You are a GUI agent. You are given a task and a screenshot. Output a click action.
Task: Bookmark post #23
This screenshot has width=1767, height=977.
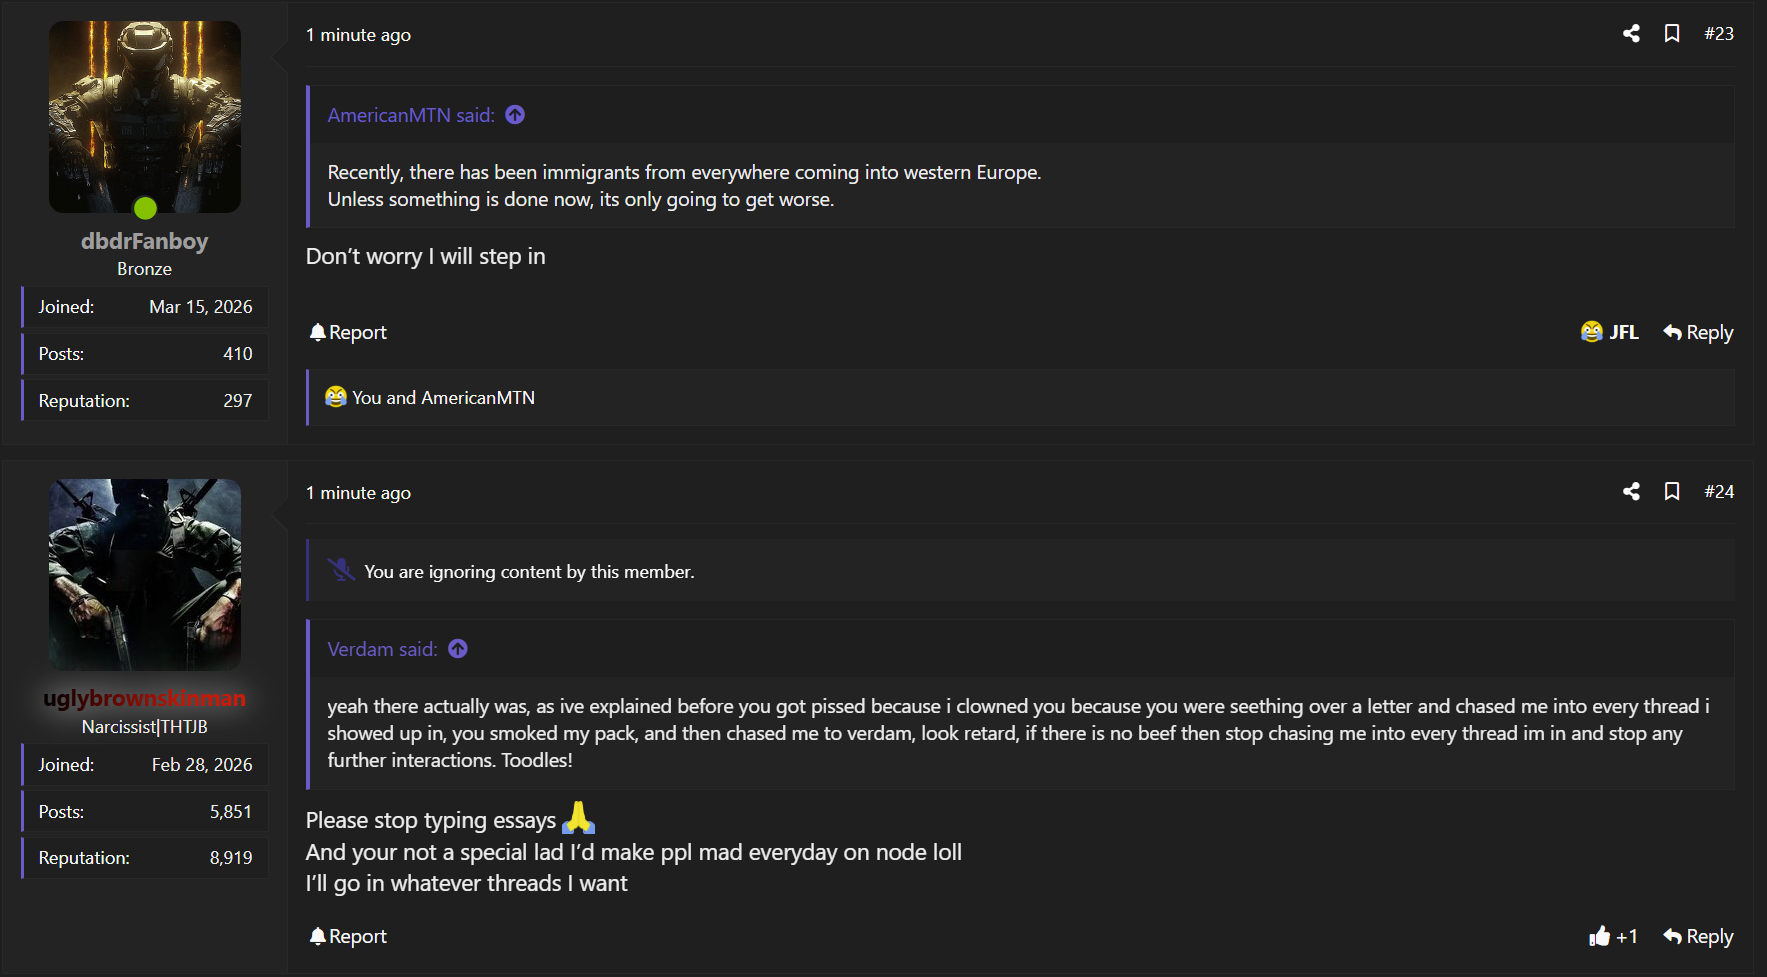1671,34
